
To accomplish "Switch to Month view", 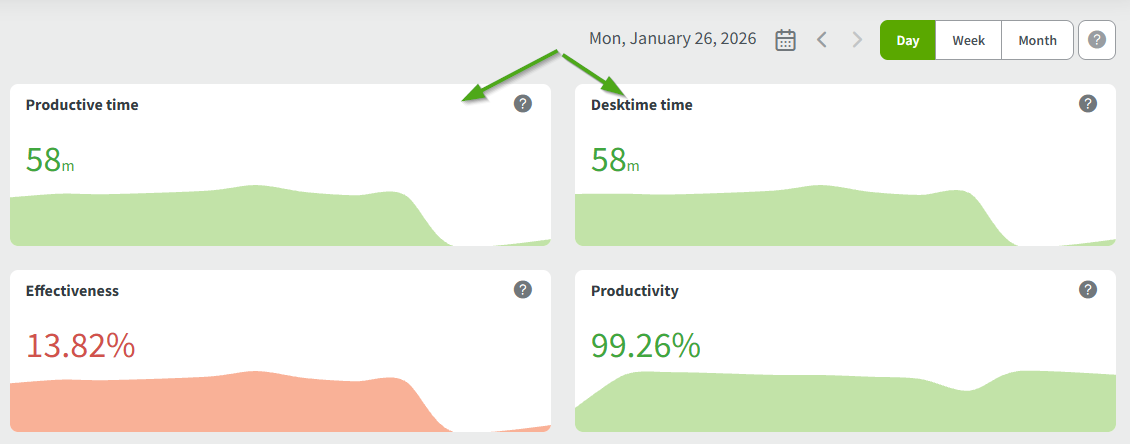I will coord(1037,41).
